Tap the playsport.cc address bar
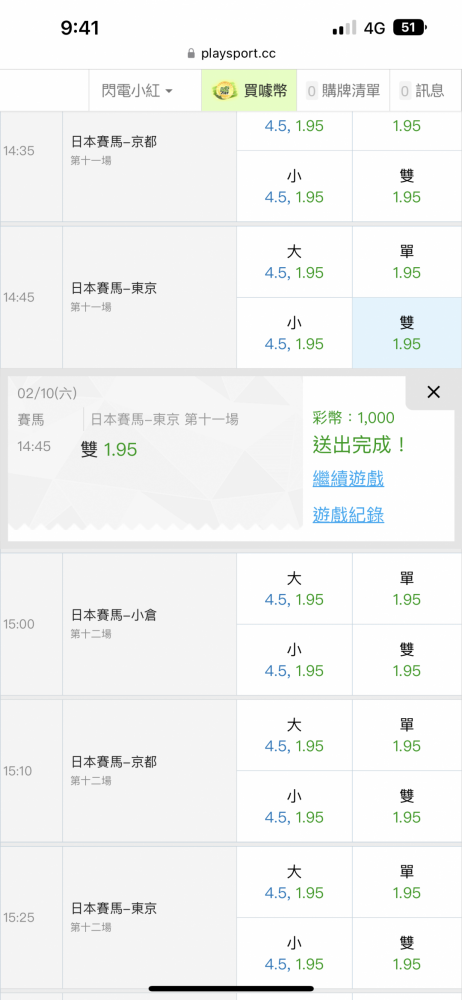The height and width of the screenshot is (1000, 462). pyautogui.click(x=231, y=54)
